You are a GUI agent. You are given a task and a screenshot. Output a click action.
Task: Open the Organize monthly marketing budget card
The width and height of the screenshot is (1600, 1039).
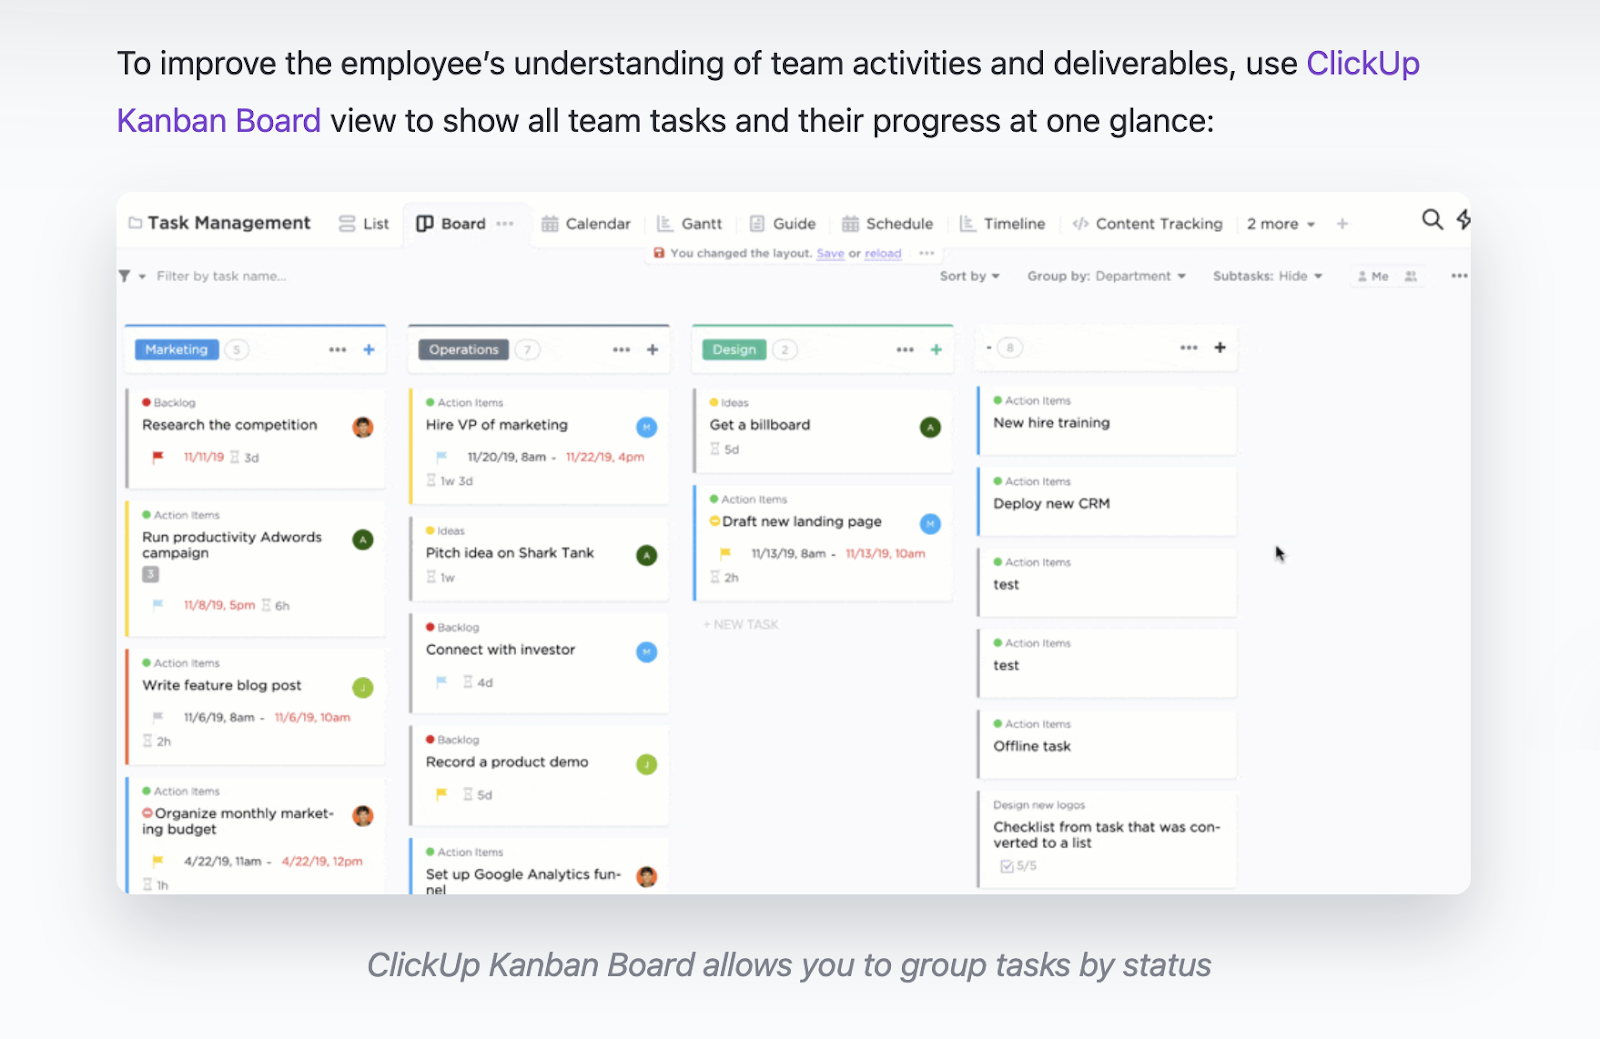[256, 835]
